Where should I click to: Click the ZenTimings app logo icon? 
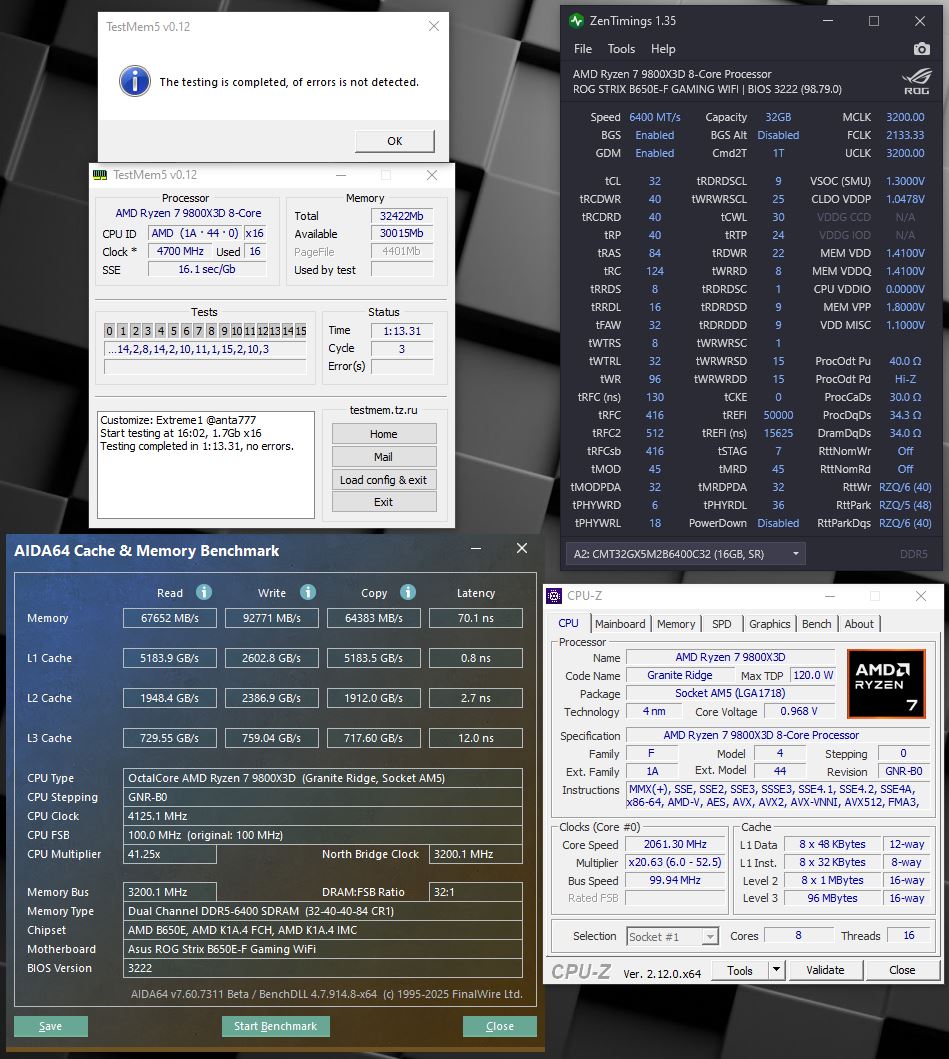(x=576, y=21)
